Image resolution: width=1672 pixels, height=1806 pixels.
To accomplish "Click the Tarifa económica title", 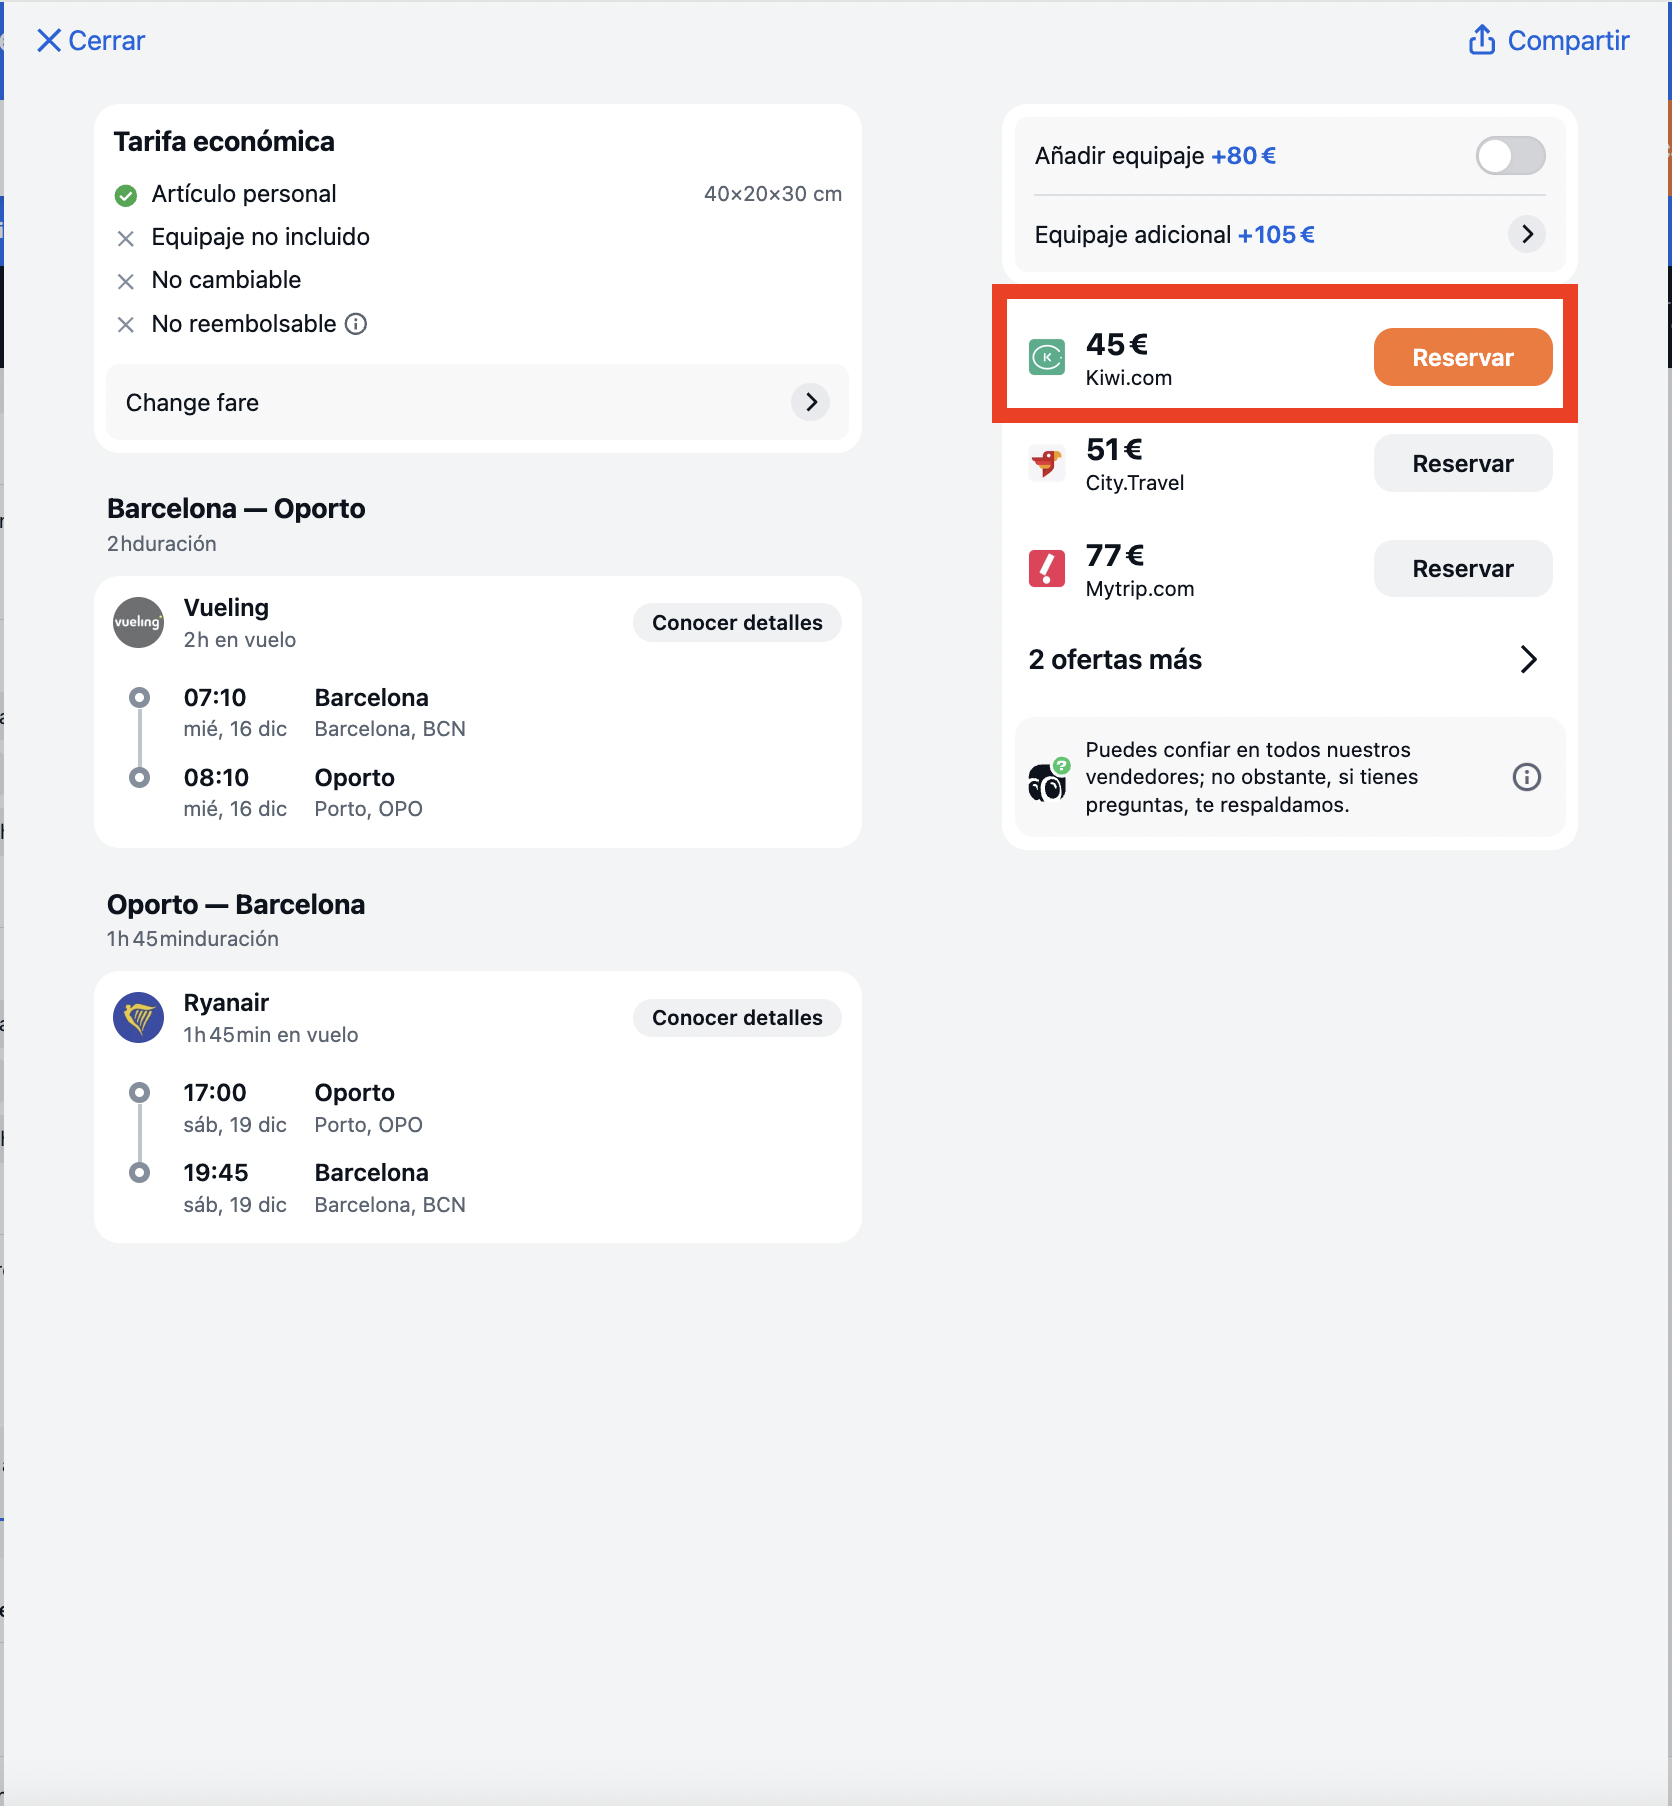I will point(224,141).
